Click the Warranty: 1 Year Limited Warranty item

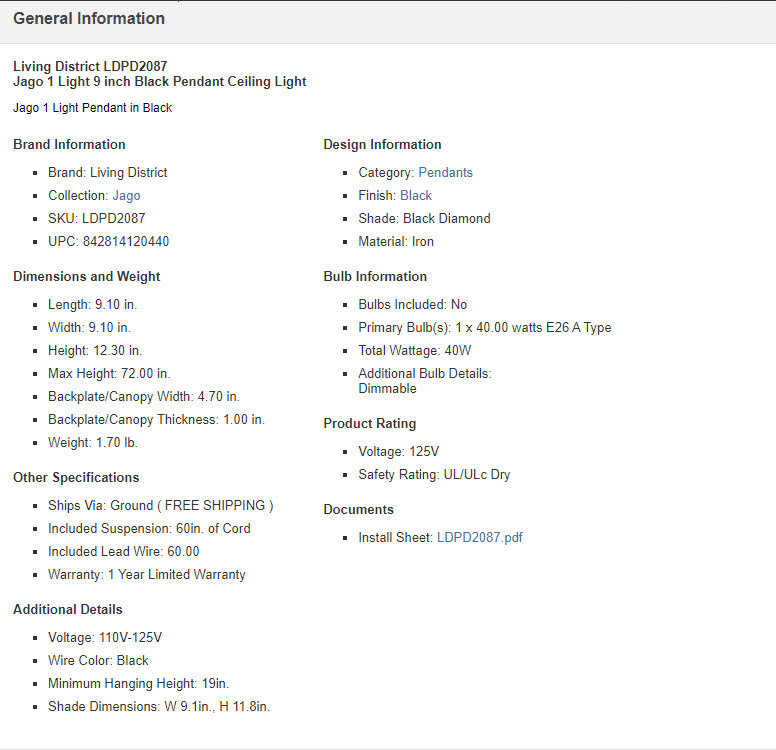(146, 575)
